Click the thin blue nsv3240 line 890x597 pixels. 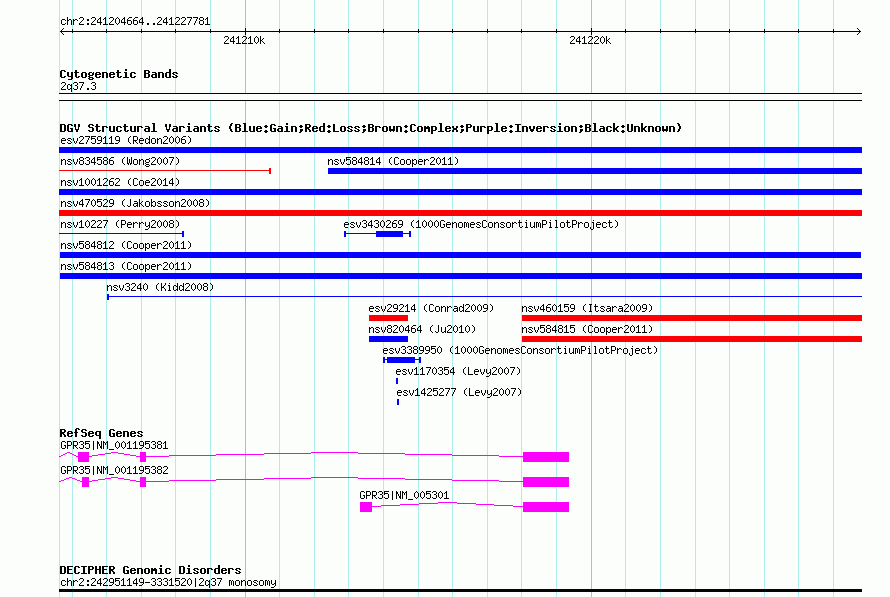click(x=484, y=296)
